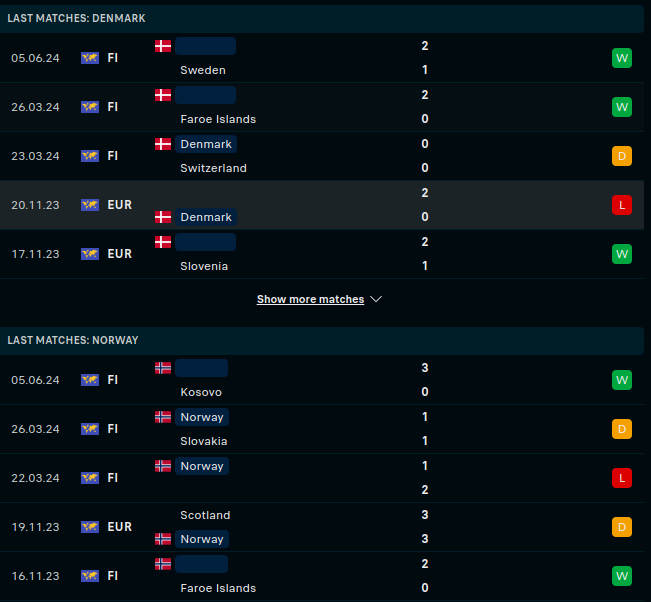Expand the list with the Show more matches chevron
The image size is (651, 602).
[376, 299]
